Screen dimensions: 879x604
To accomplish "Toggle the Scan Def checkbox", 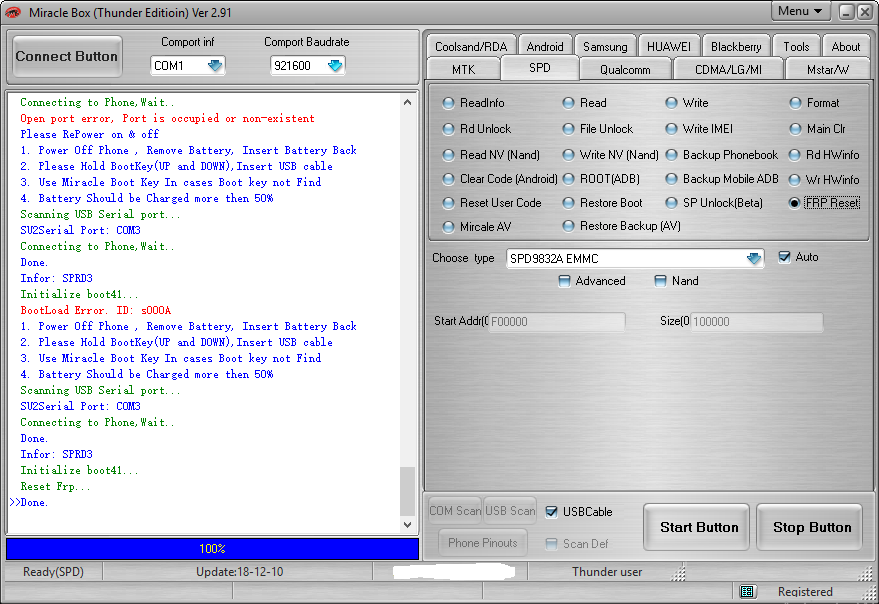I will point(552,543).
